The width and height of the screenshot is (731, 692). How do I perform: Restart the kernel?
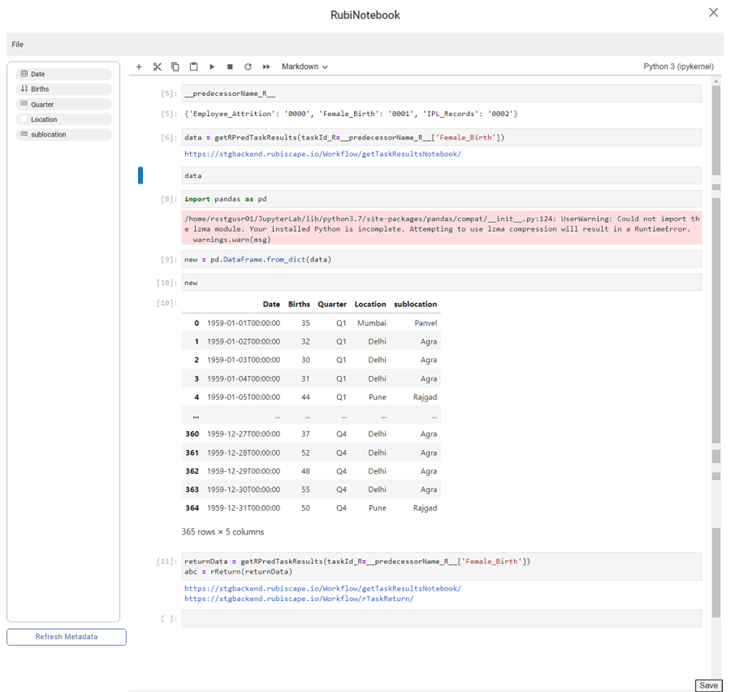click(x=248, y=67)
